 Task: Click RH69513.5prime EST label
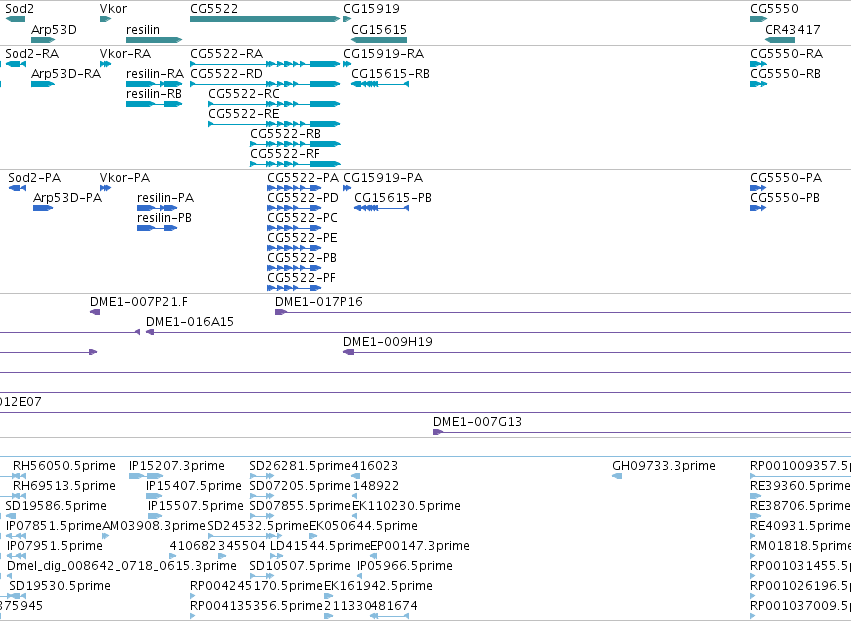[64, 486]
